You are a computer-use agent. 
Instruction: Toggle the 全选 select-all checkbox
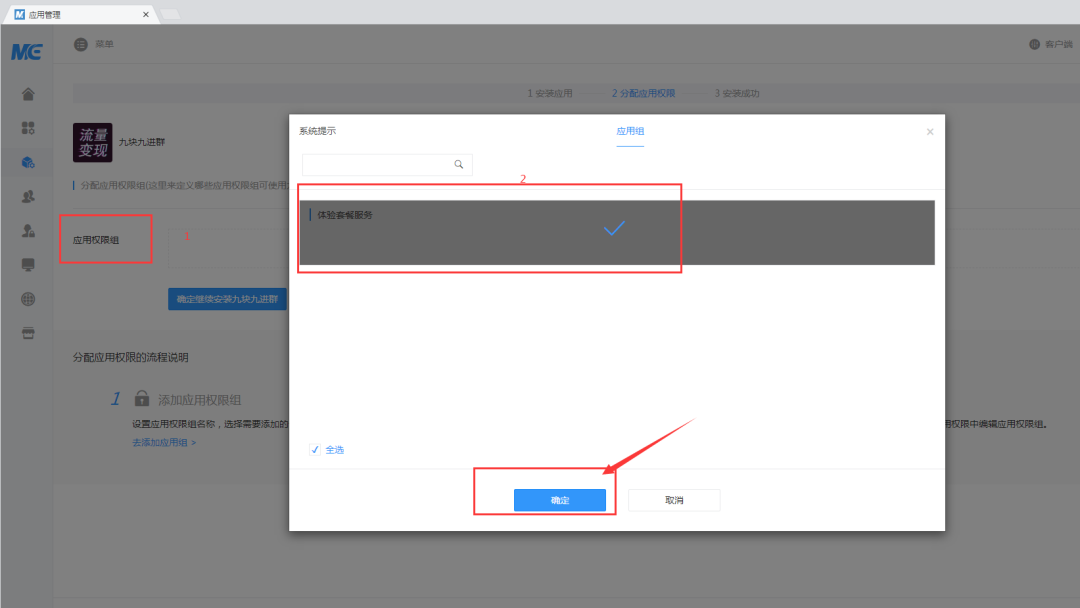(316, 450)
